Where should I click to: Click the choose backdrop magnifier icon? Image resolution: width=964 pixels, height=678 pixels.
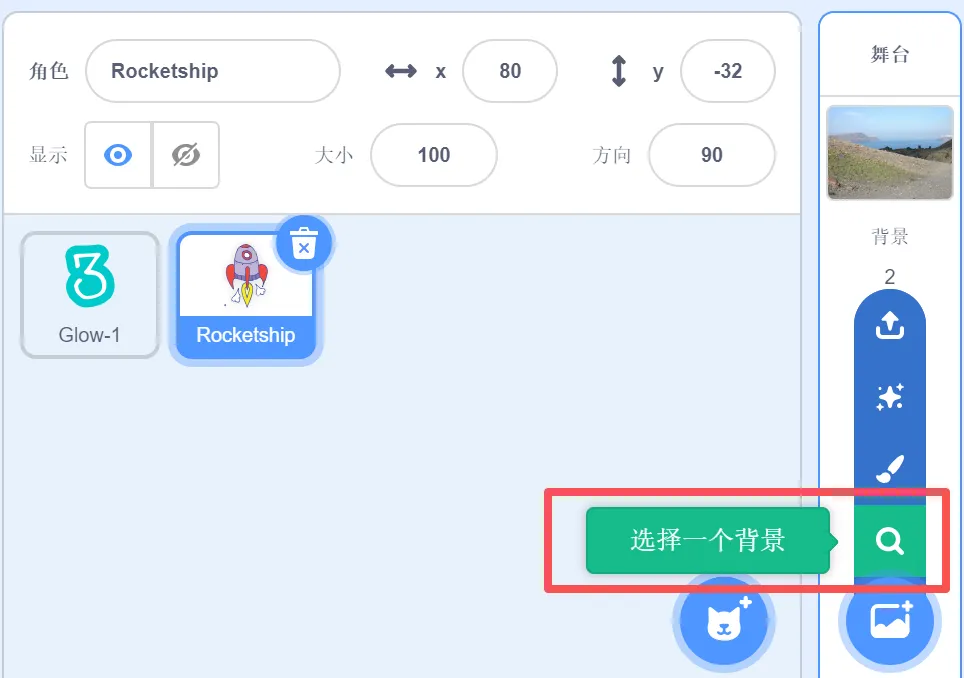[x=890, y=541]
